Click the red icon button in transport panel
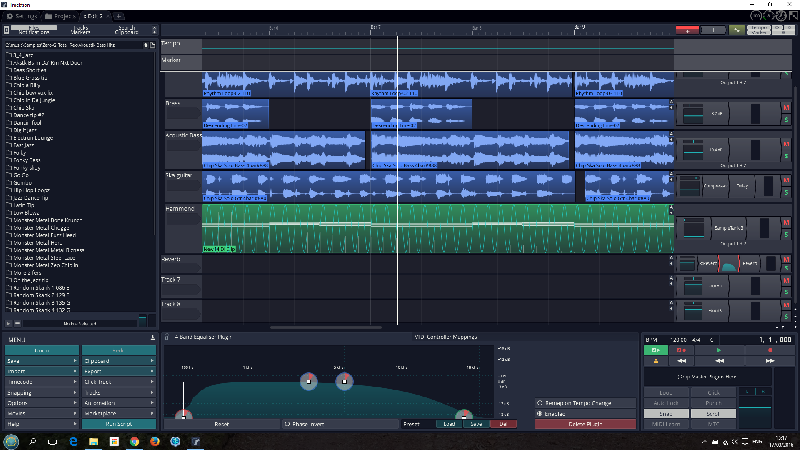 coord(681,351)
